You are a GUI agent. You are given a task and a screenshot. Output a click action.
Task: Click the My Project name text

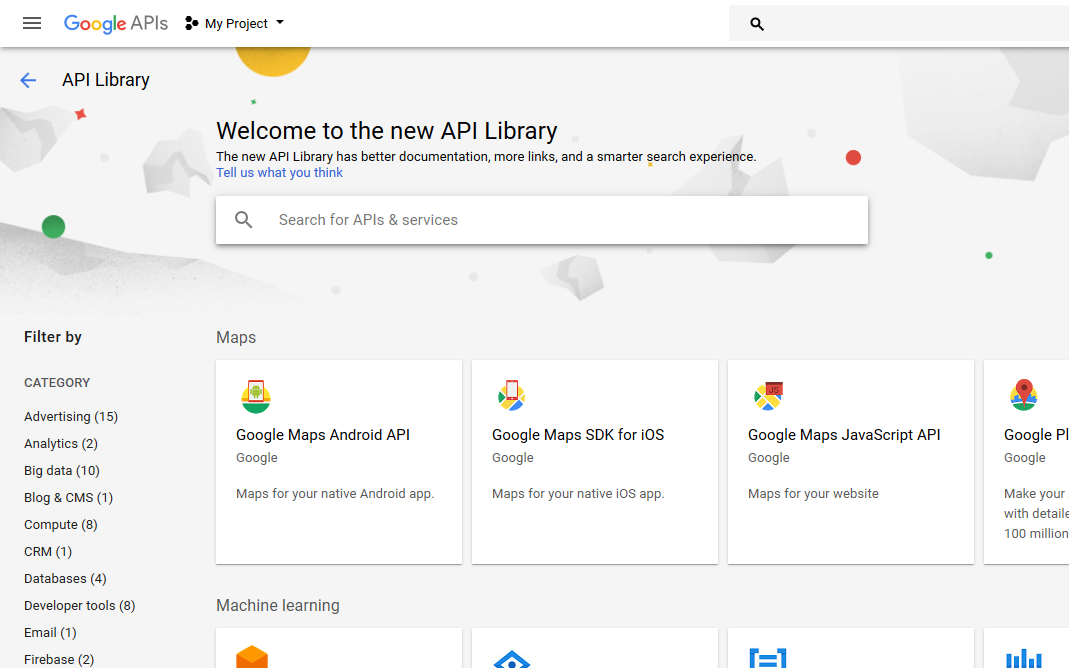tap(236, 23)
